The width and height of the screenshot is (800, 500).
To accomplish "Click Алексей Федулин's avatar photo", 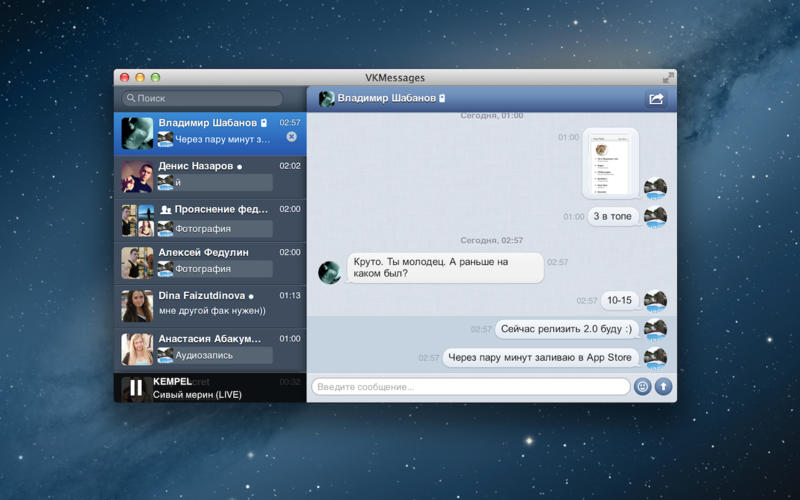I will pyautogui.click(x=137, y=263).
